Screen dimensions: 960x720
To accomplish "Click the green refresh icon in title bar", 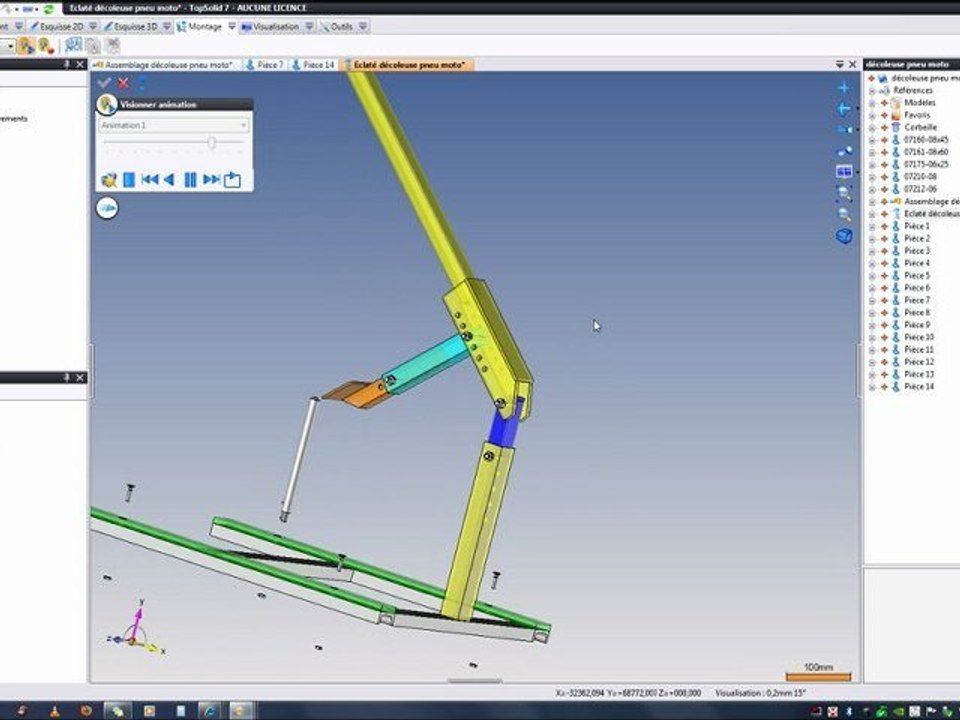I will [x=48, y=9].
